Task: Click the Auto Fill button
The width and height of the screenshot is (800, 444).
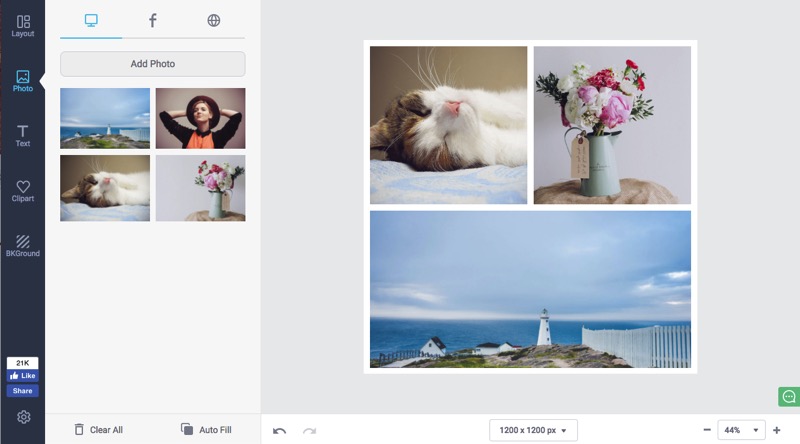Action: [x=206, y=430]
